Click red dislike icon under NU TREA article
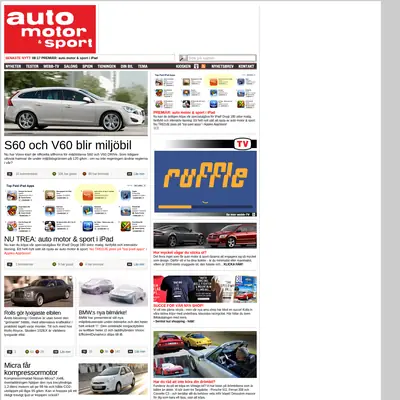The width and height of the screenshot is (400, 400). [x=81, y=264]
